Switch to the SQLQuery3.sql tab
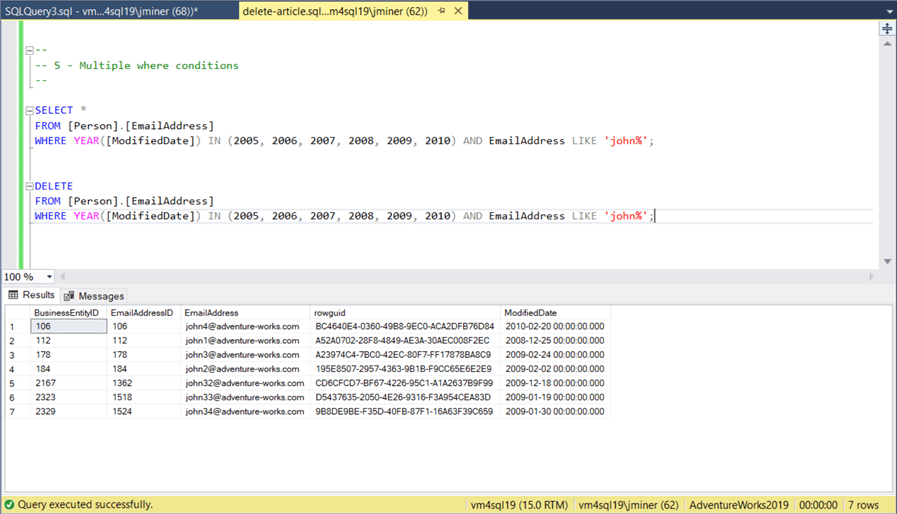This screenshot has width=897, height=514. (102, 11)
